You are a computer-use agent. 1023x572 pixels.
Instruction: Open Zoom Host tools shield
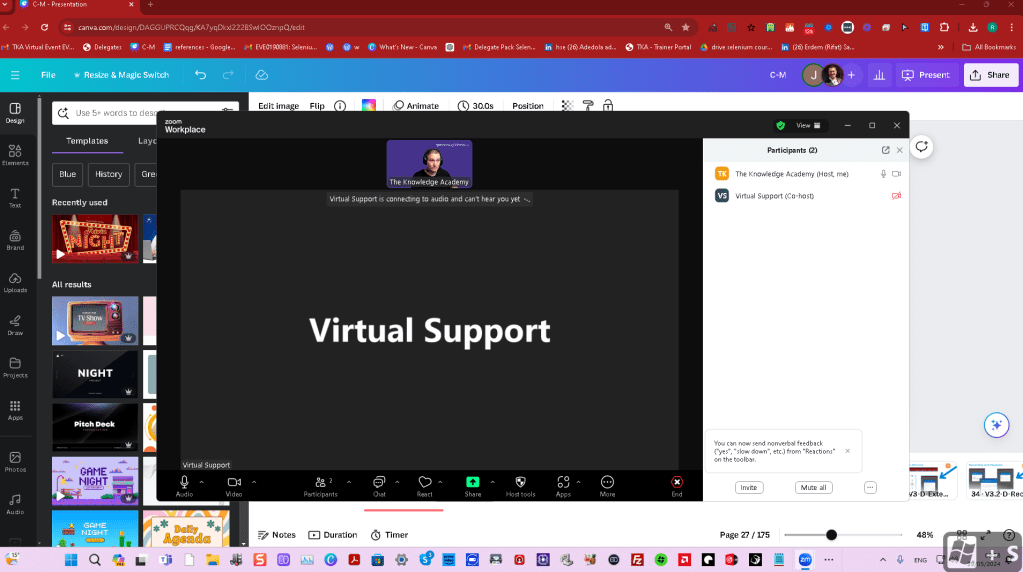[x=520, y=486]
